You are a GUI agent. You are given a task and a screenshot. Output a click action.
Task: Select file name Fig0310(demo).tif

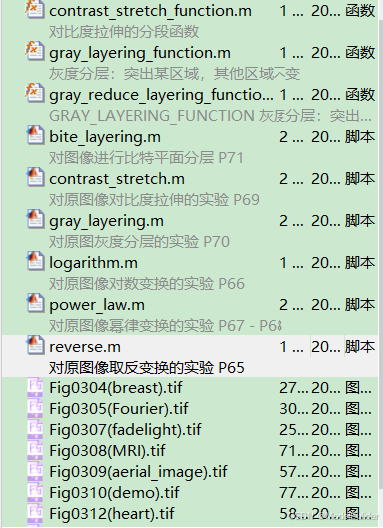114,493
